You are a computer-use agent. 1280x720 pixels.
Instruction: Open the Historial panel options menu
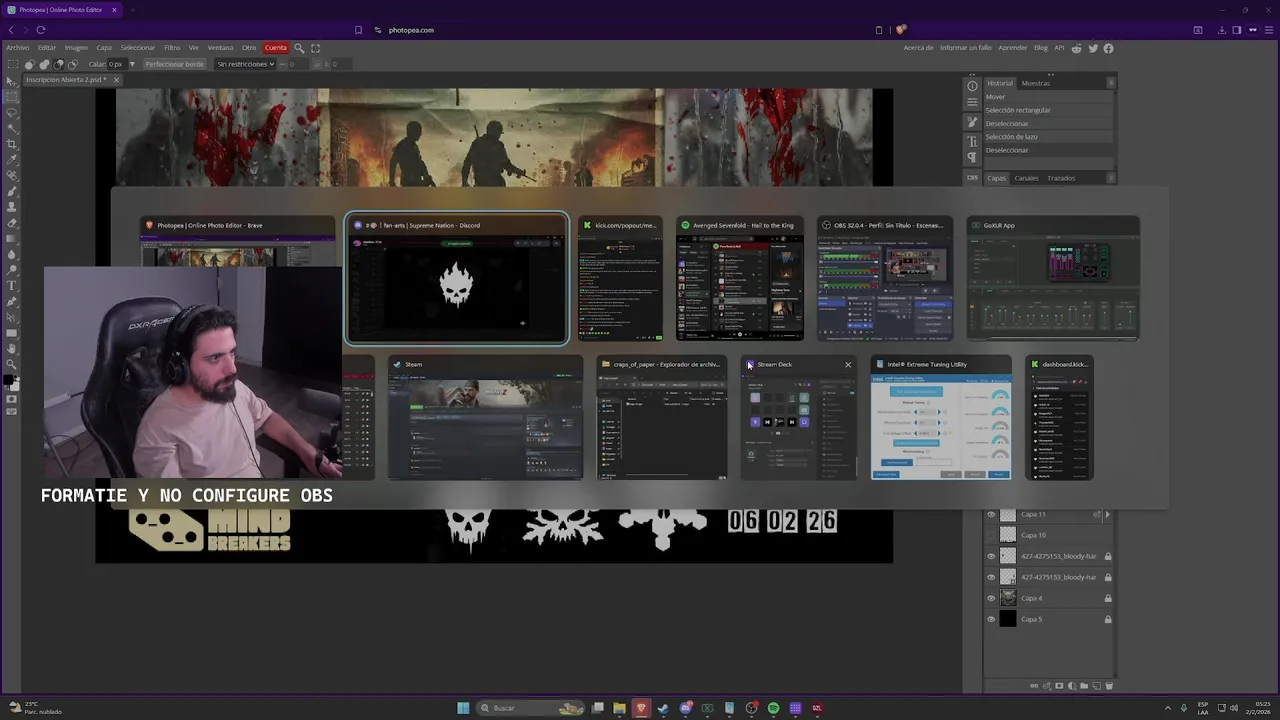point(1110,83)
